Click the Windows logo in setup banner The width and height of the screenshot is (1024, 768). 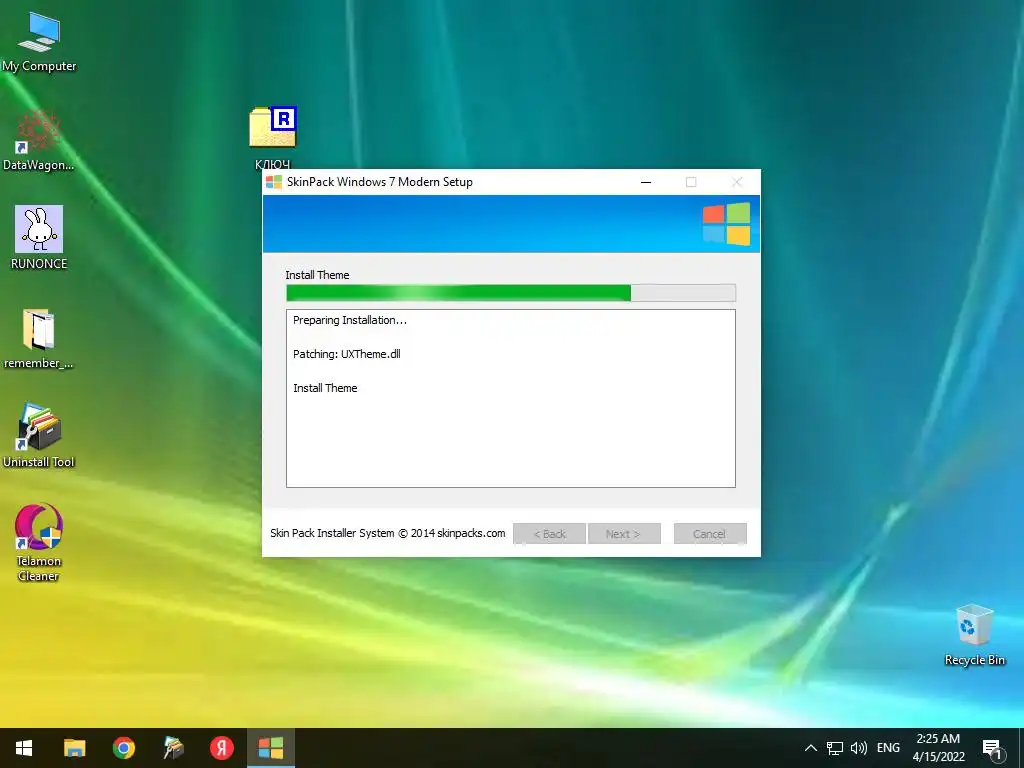click(x=726, y=223)
